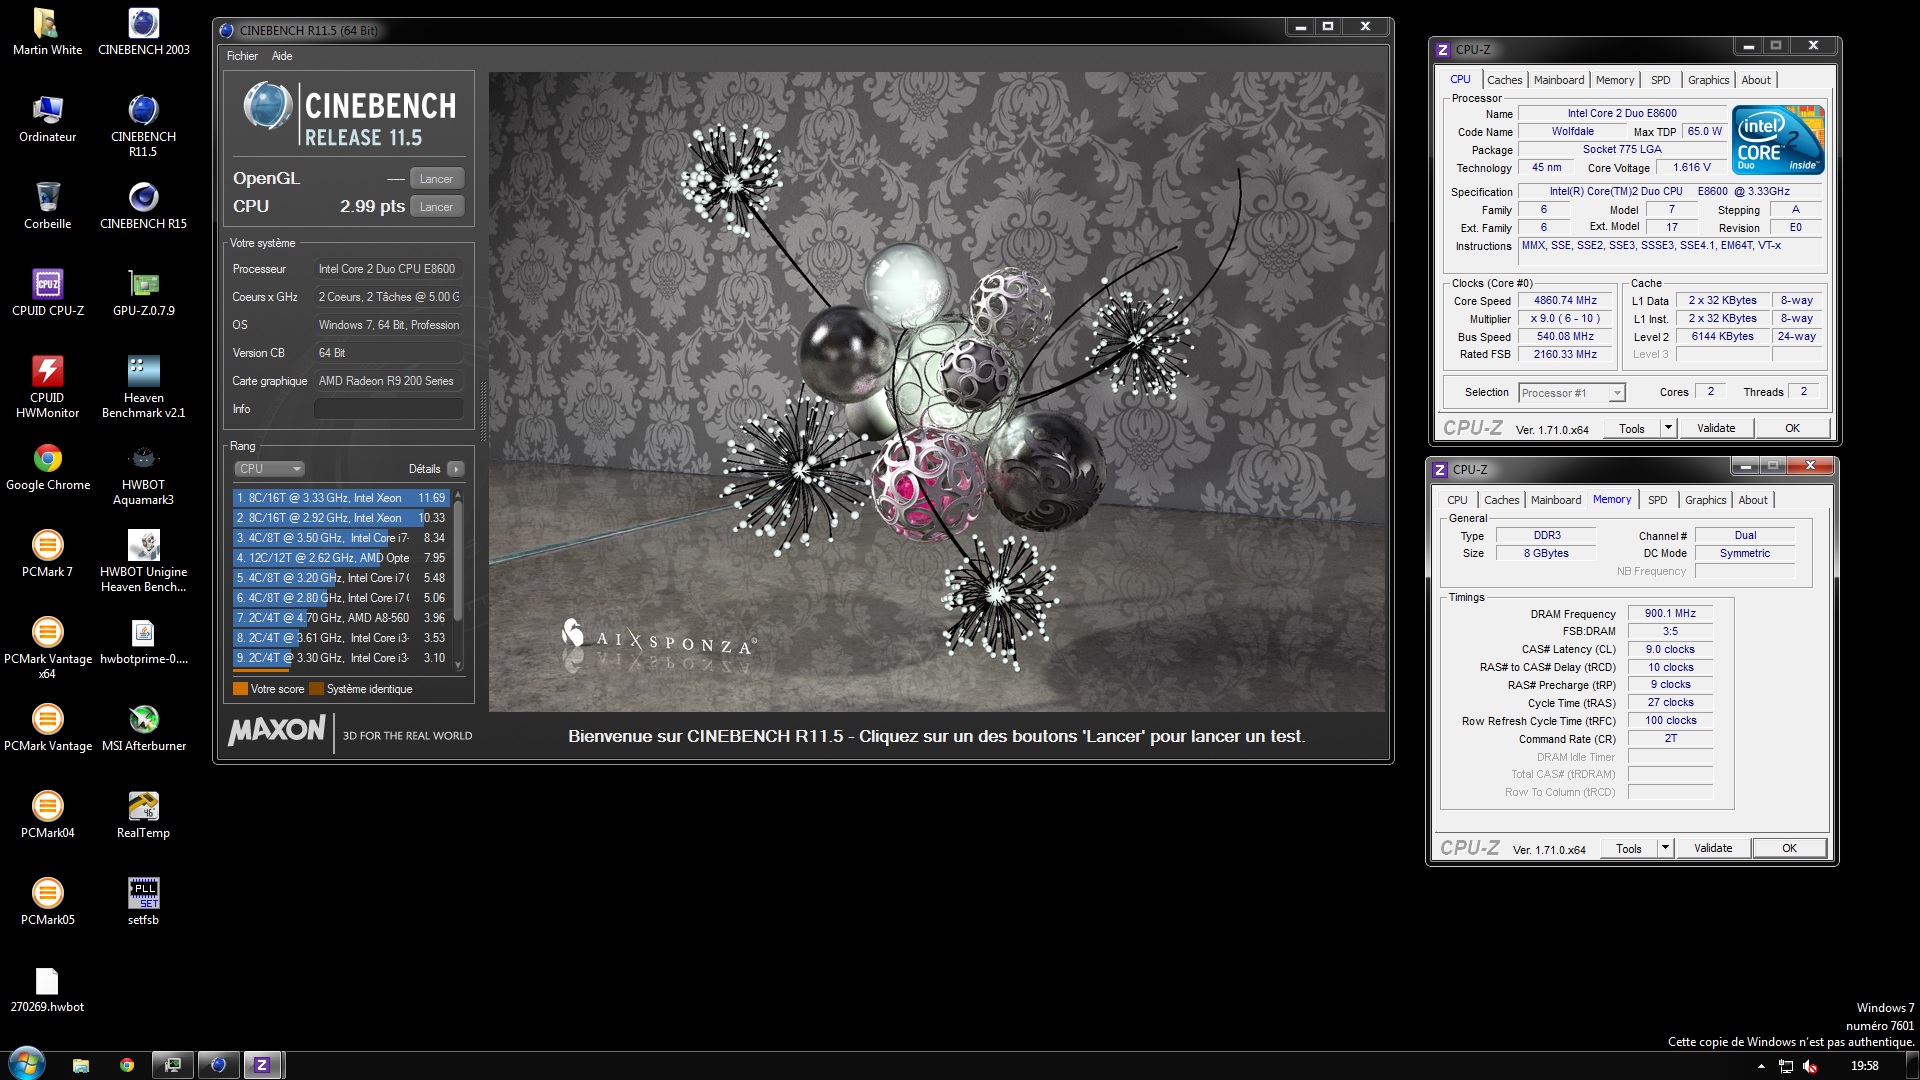Click the Windows Start orb
The image size is (1920, 1080).
click(27, 1064)
